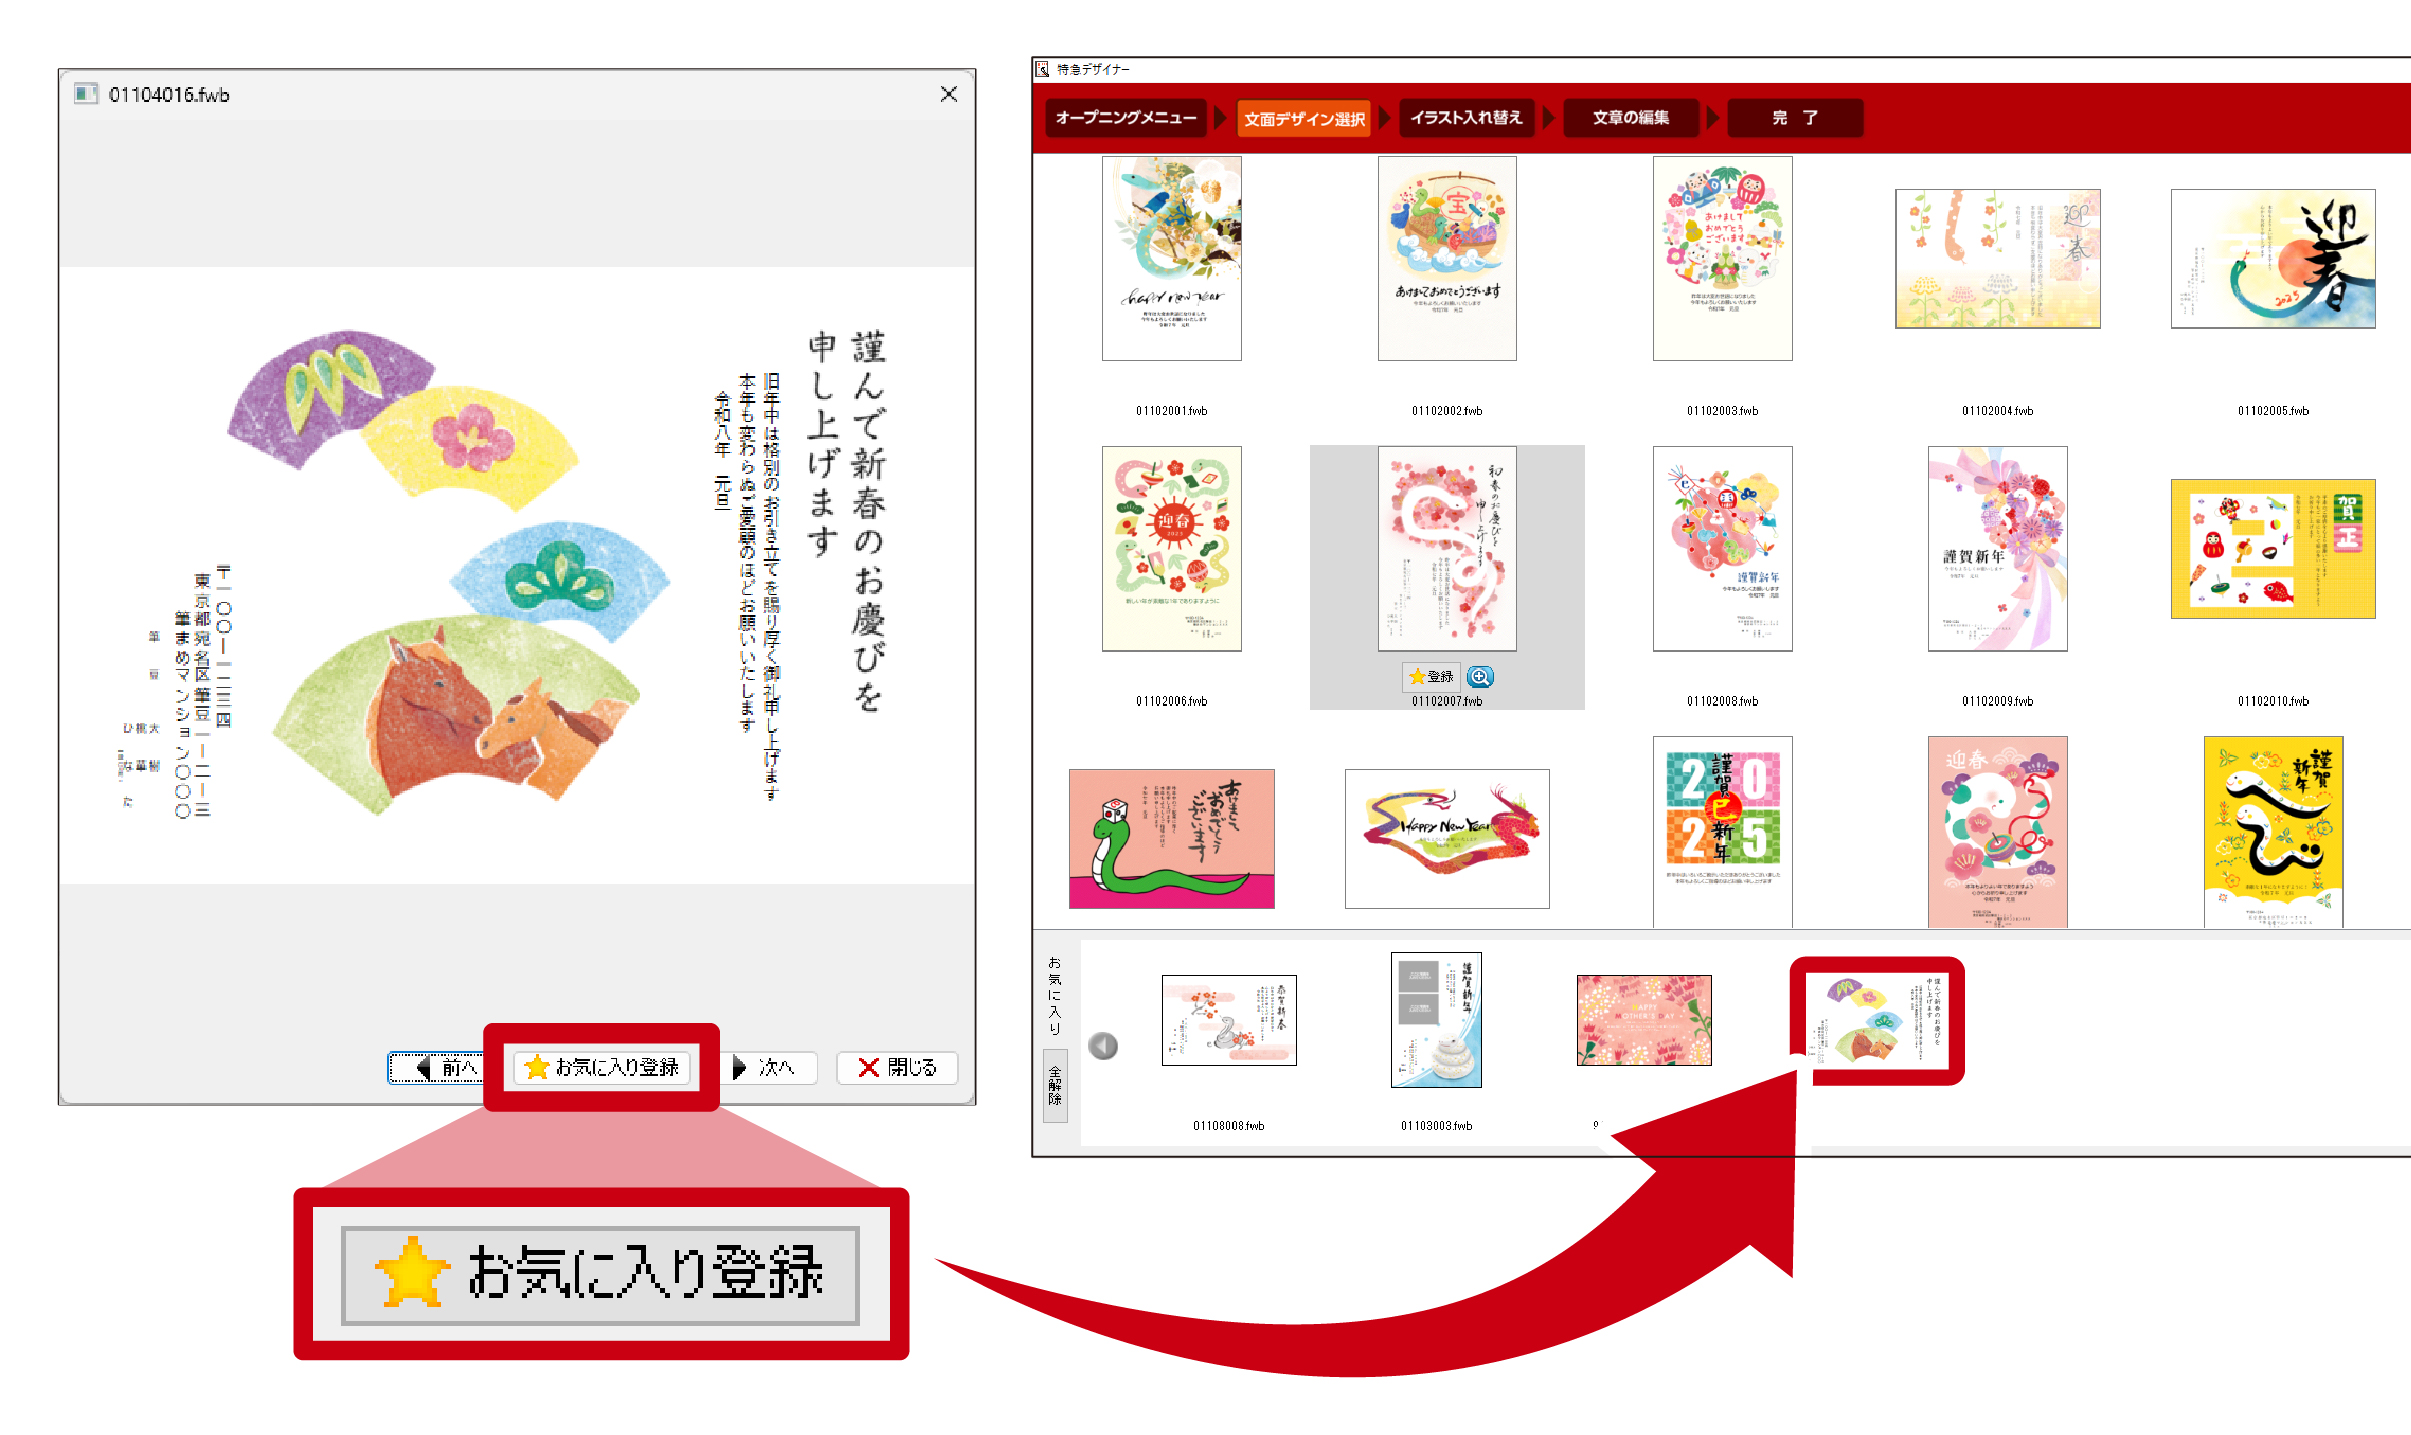Switch to the オープニングメニュー step
The image size is (2411, 1435).
coord(1125,118)
